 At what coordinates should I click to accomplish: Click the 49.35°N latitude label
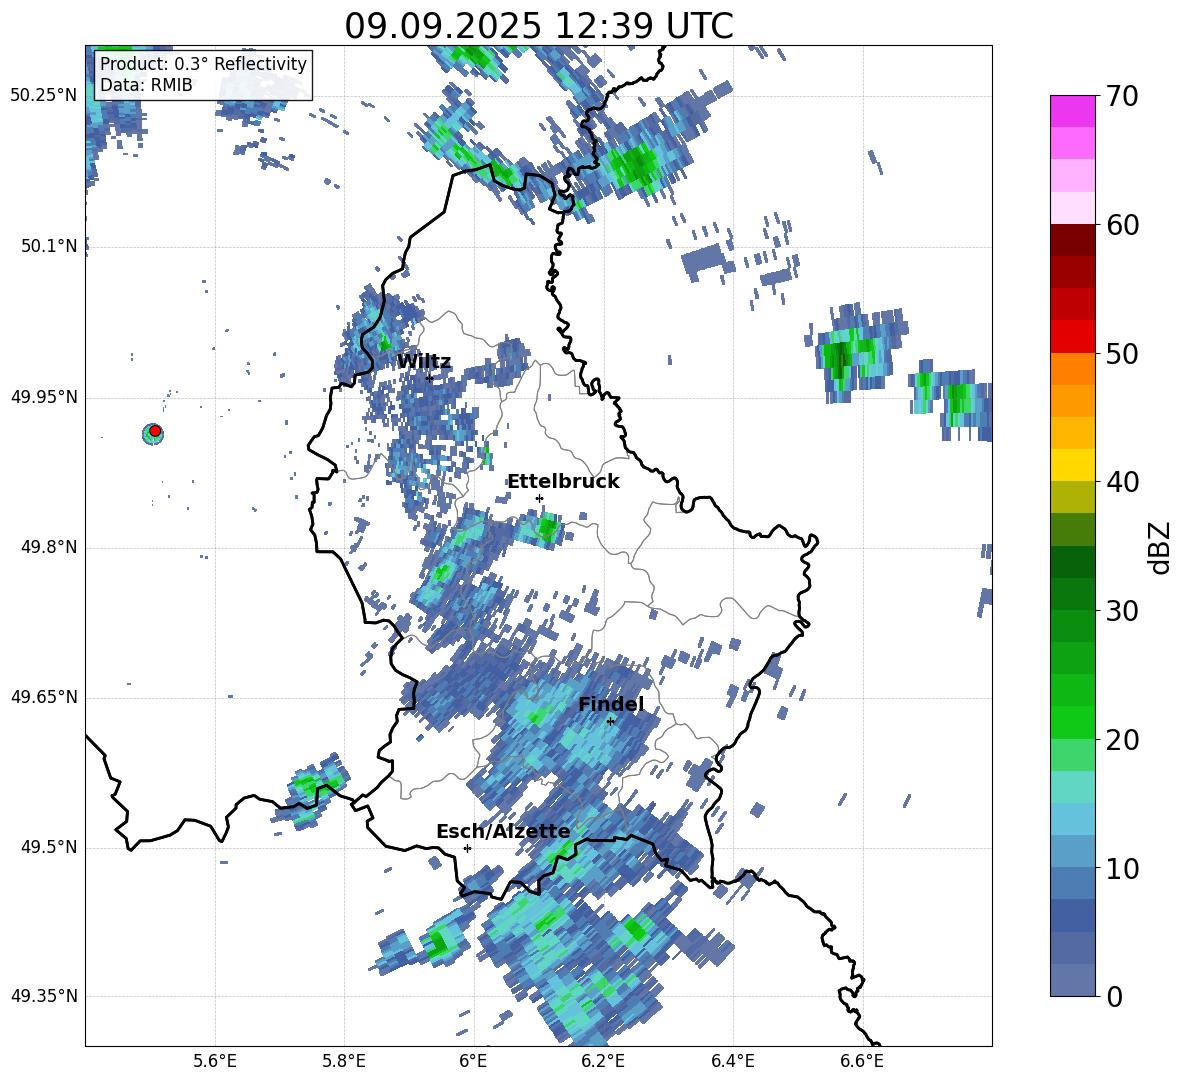coord(44,996)
